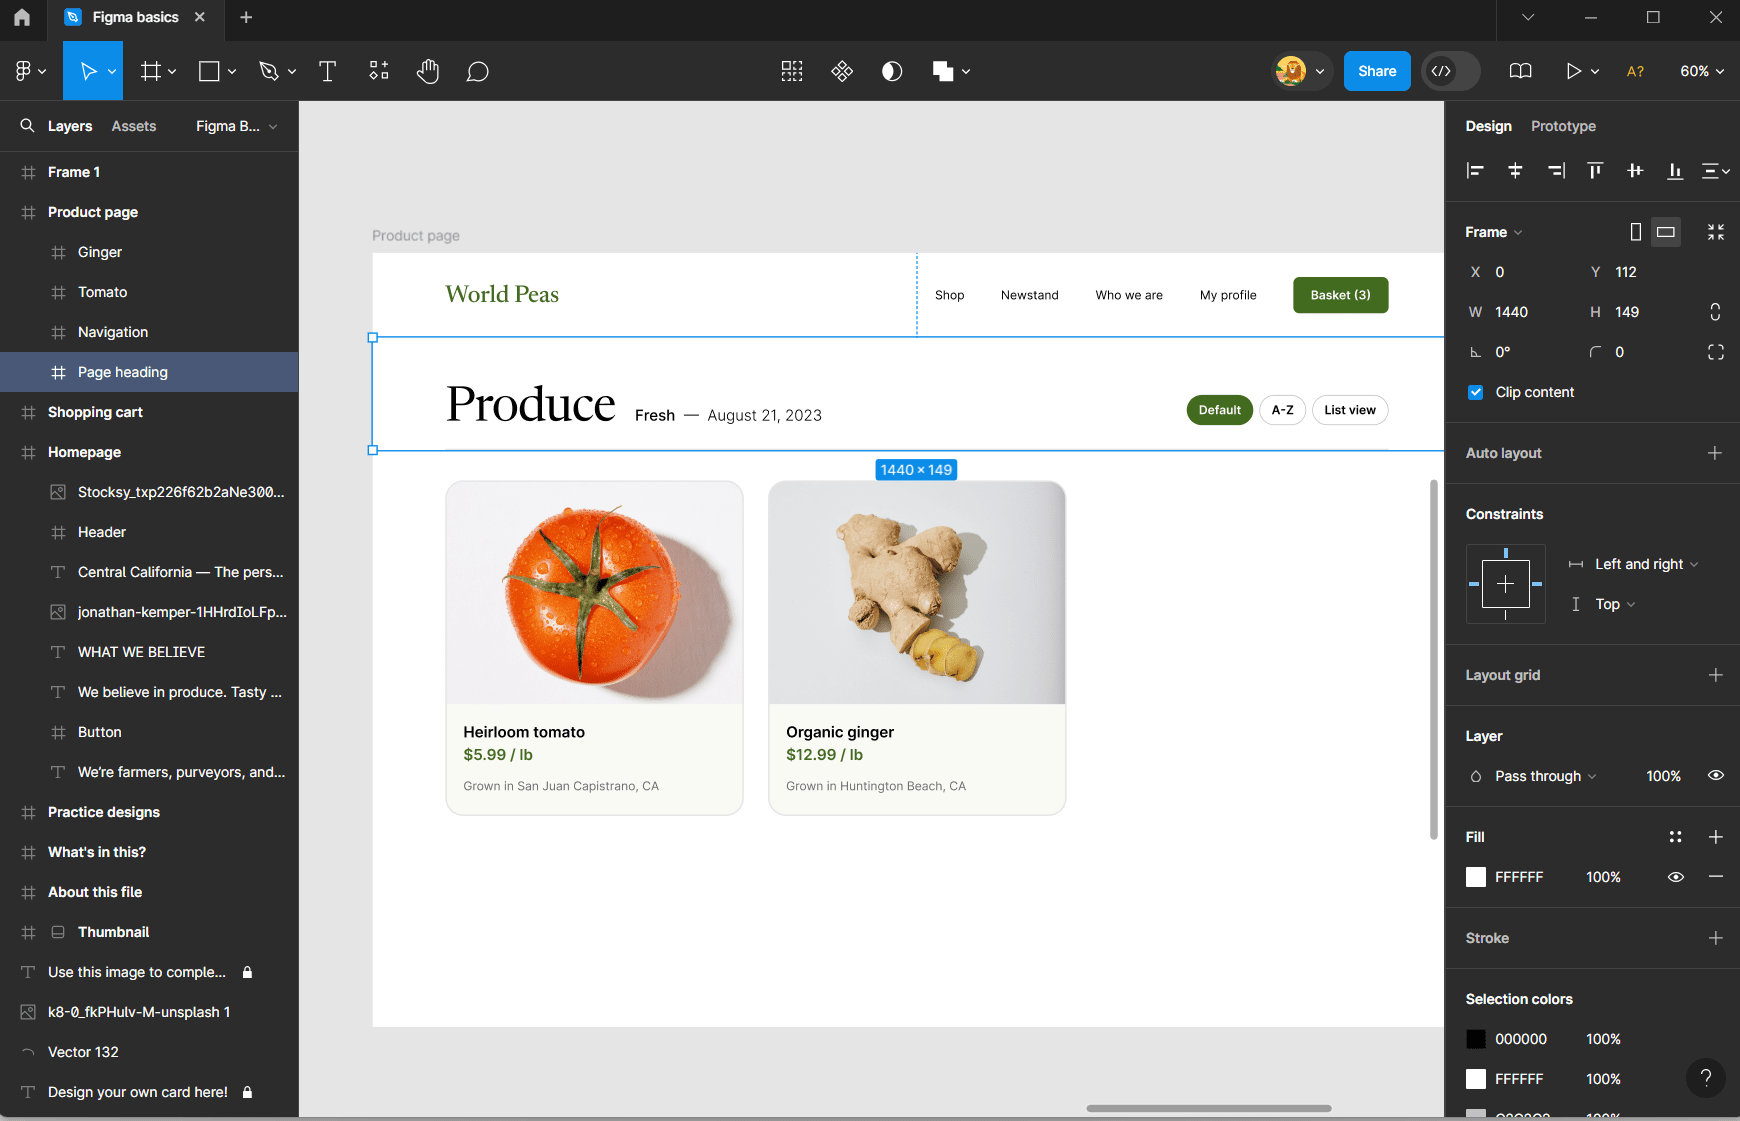This screenshot has height=1121, width=1740.
Task: Open the Pass through blend mode dropdown
Action: point(1540,775)
